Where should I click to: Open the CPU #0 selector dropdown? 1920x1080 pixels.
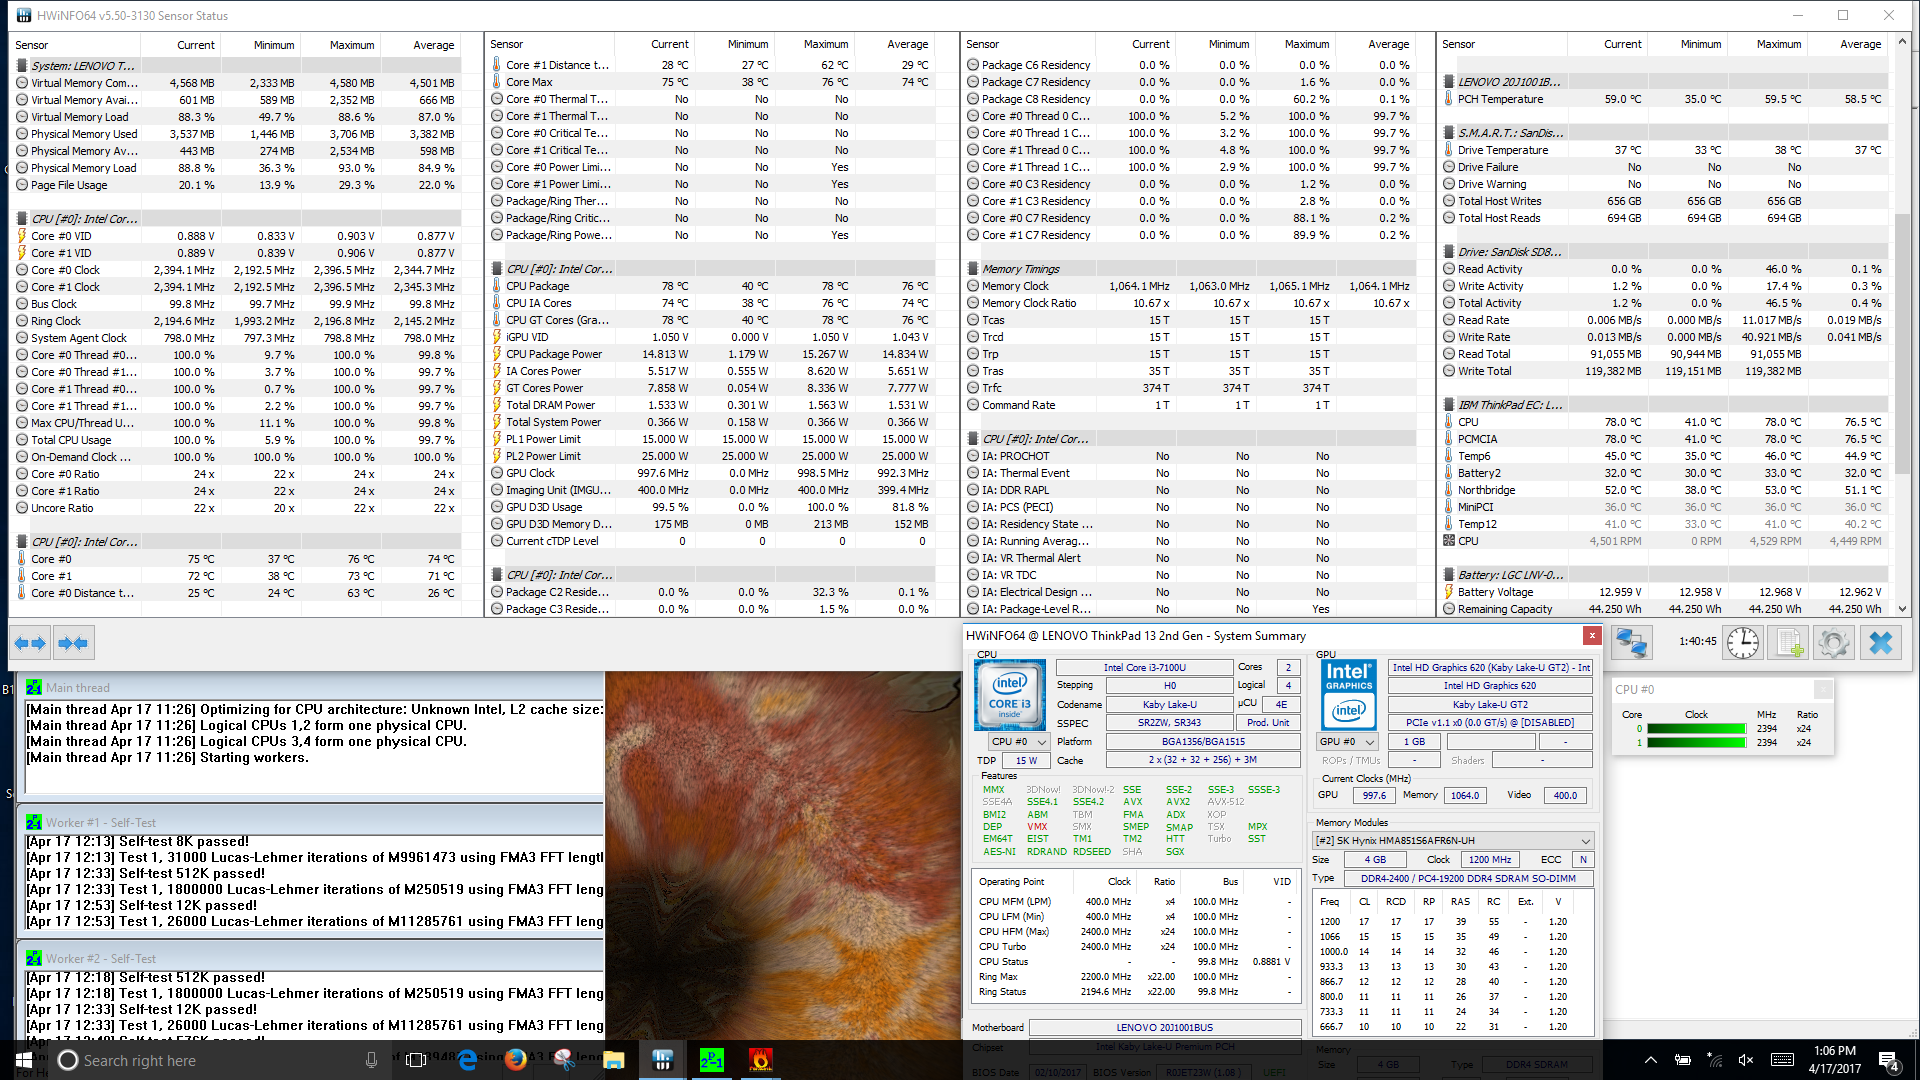1018,742
